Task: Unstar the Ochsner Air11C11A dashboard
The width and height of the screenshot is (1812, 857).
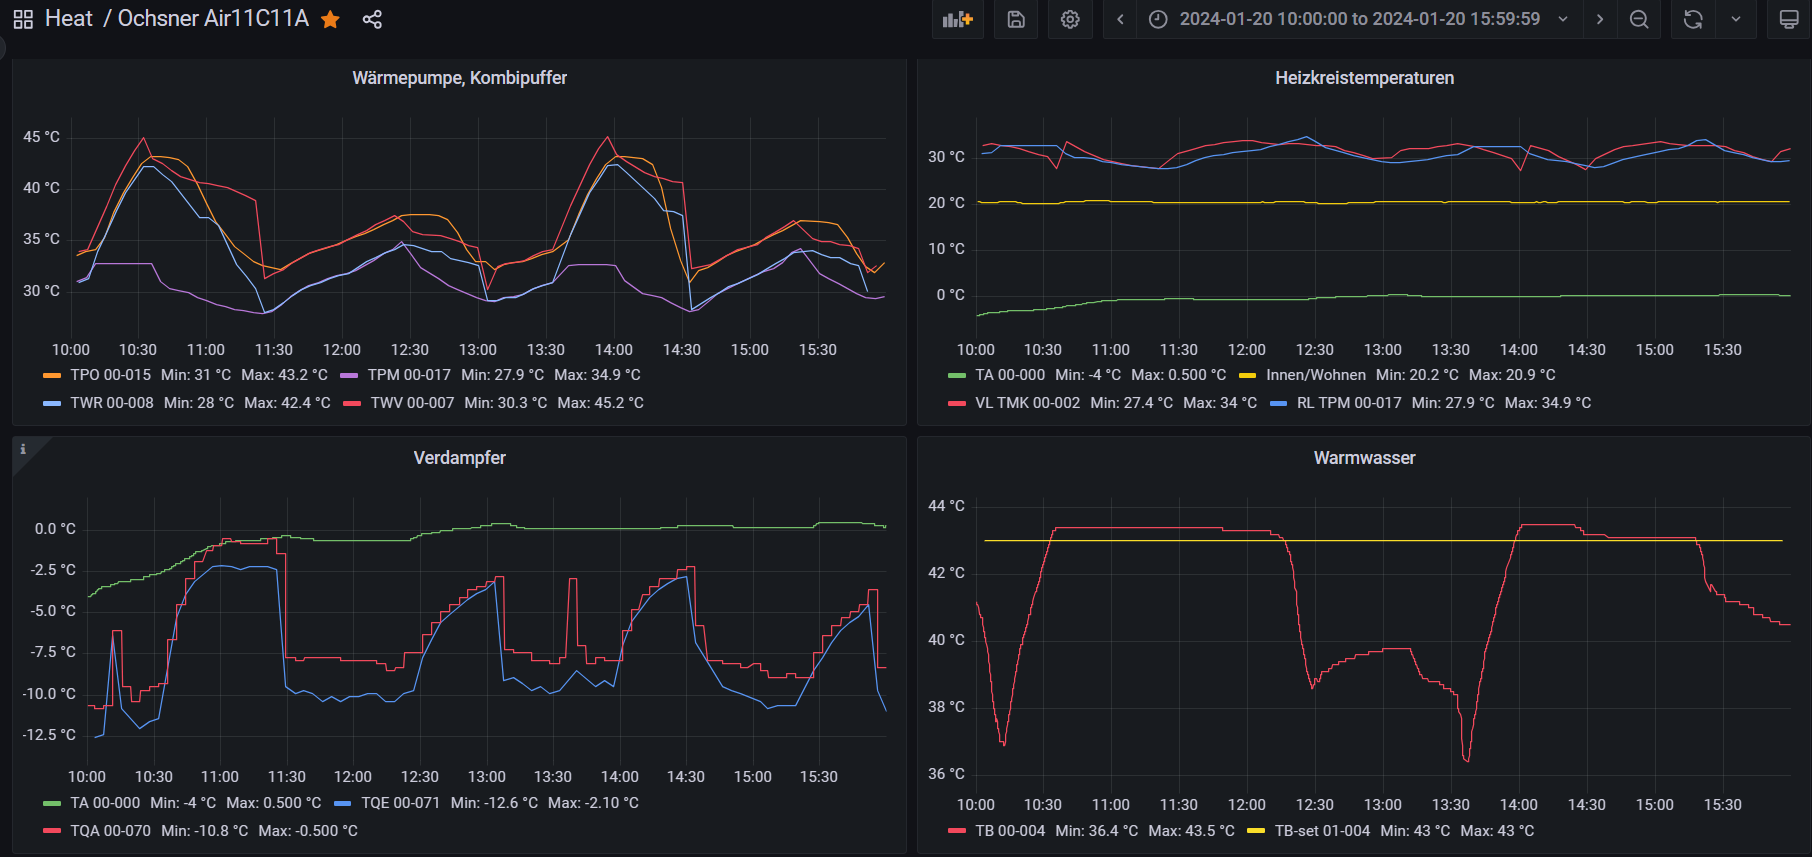Action: click(330, 19)
